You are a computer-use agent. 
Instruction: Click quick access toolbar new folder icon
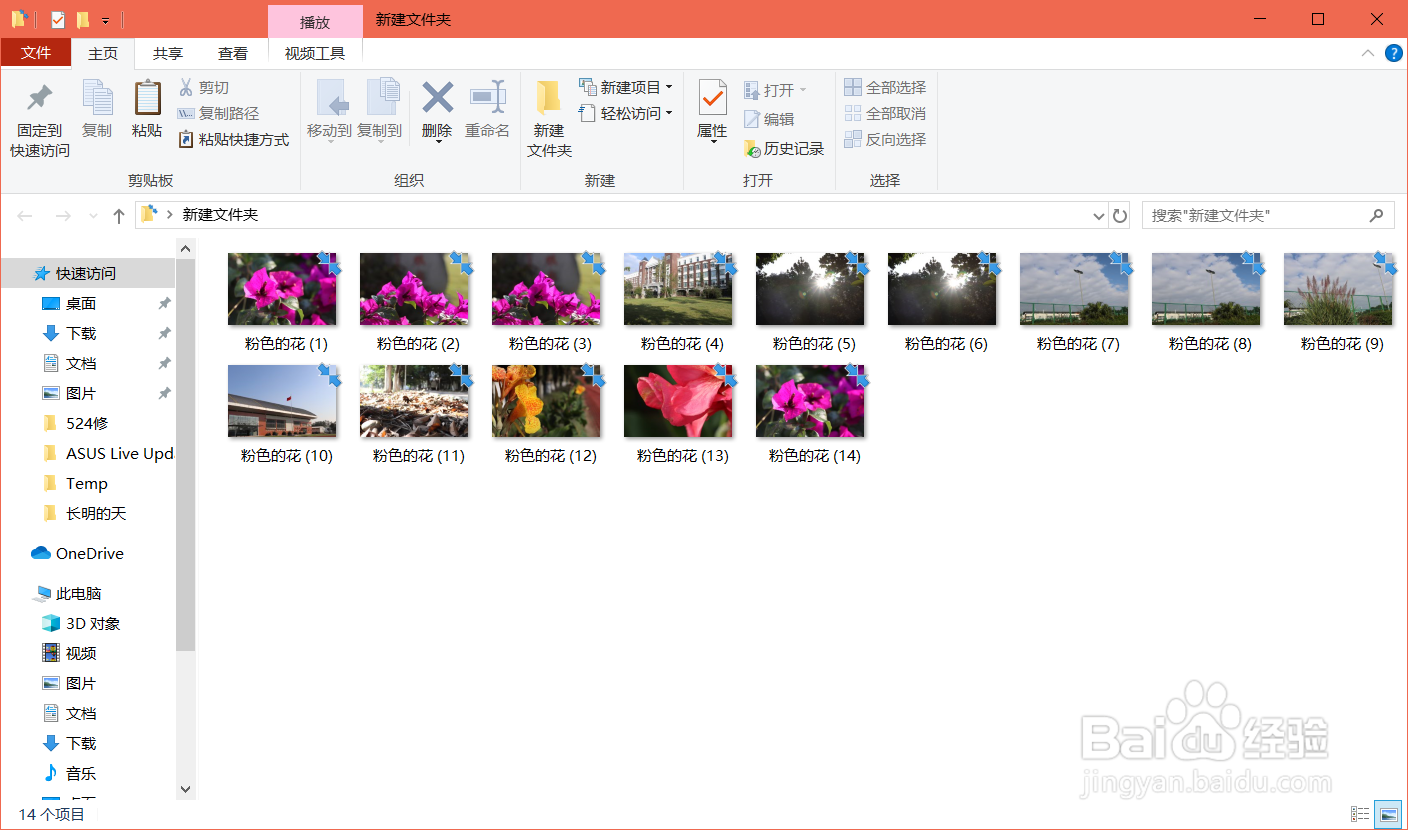(82, 19)
